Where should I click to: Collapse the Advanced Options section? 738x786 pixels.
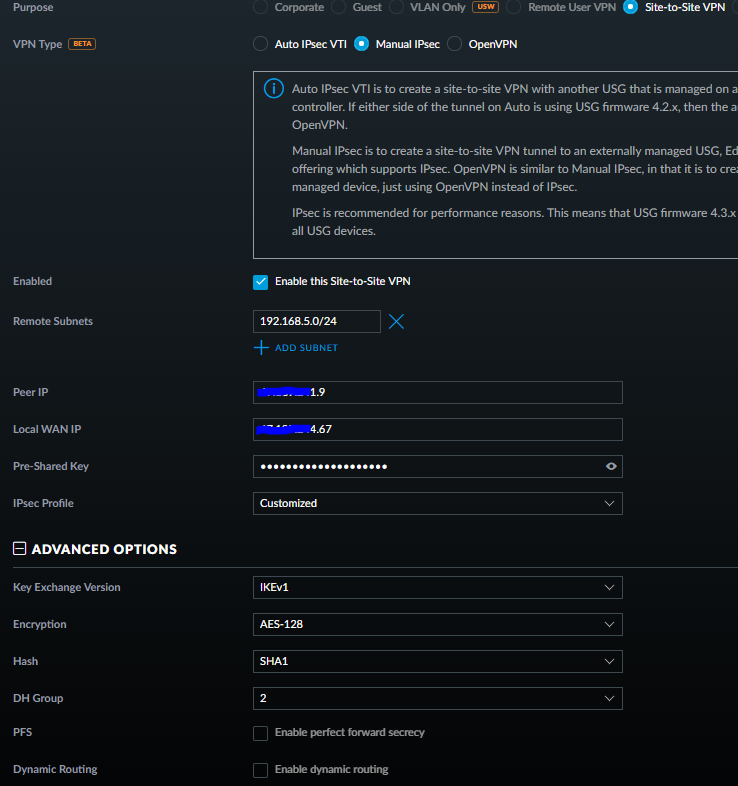coord(19,549)
